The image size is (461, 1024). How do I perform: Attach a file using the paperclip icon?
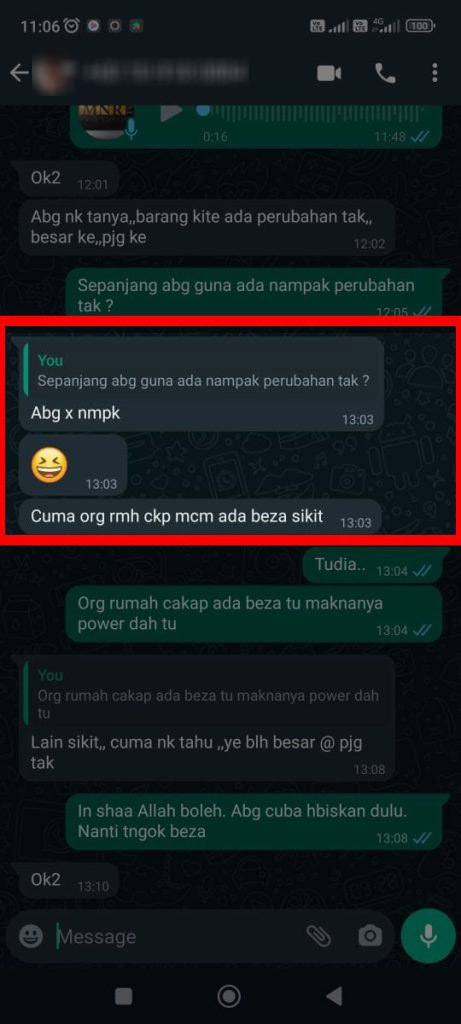(319, 936)
